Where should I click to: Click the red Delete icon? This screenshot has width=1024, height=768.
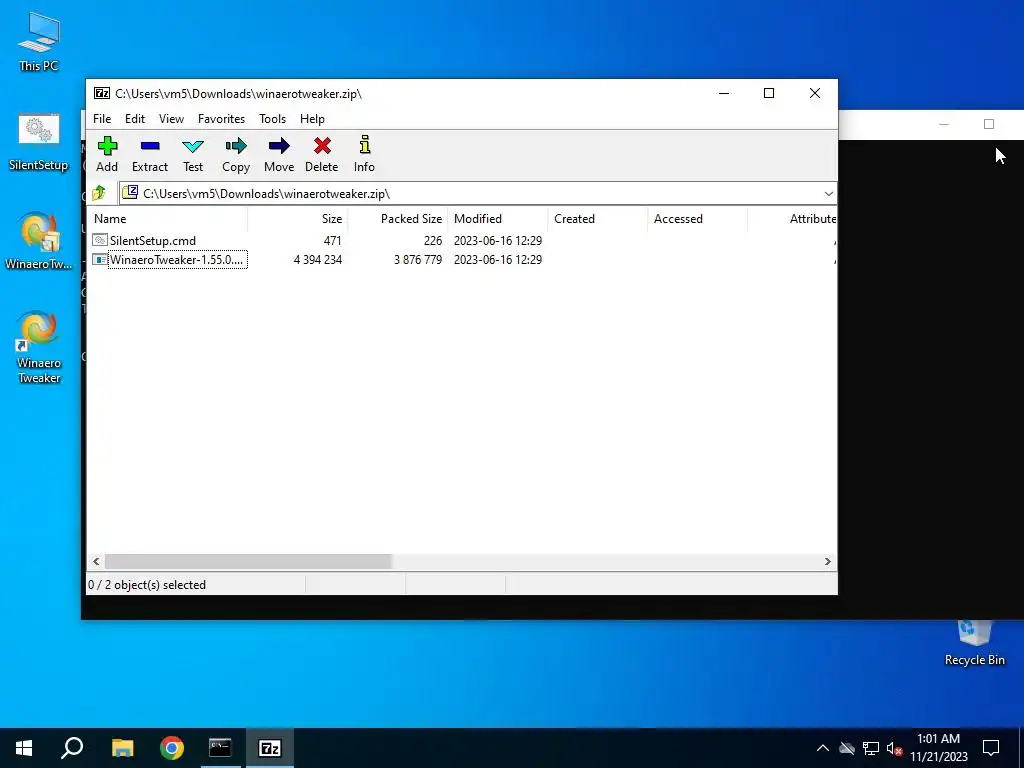tap(322, 146)
